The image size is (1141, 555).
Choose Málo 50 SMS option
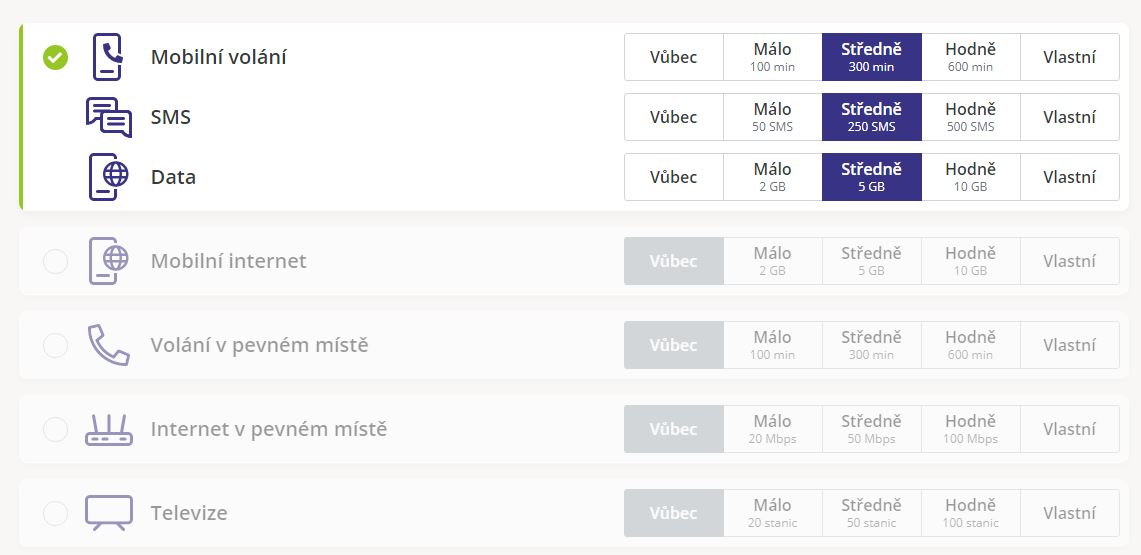(x=773, y=117)
